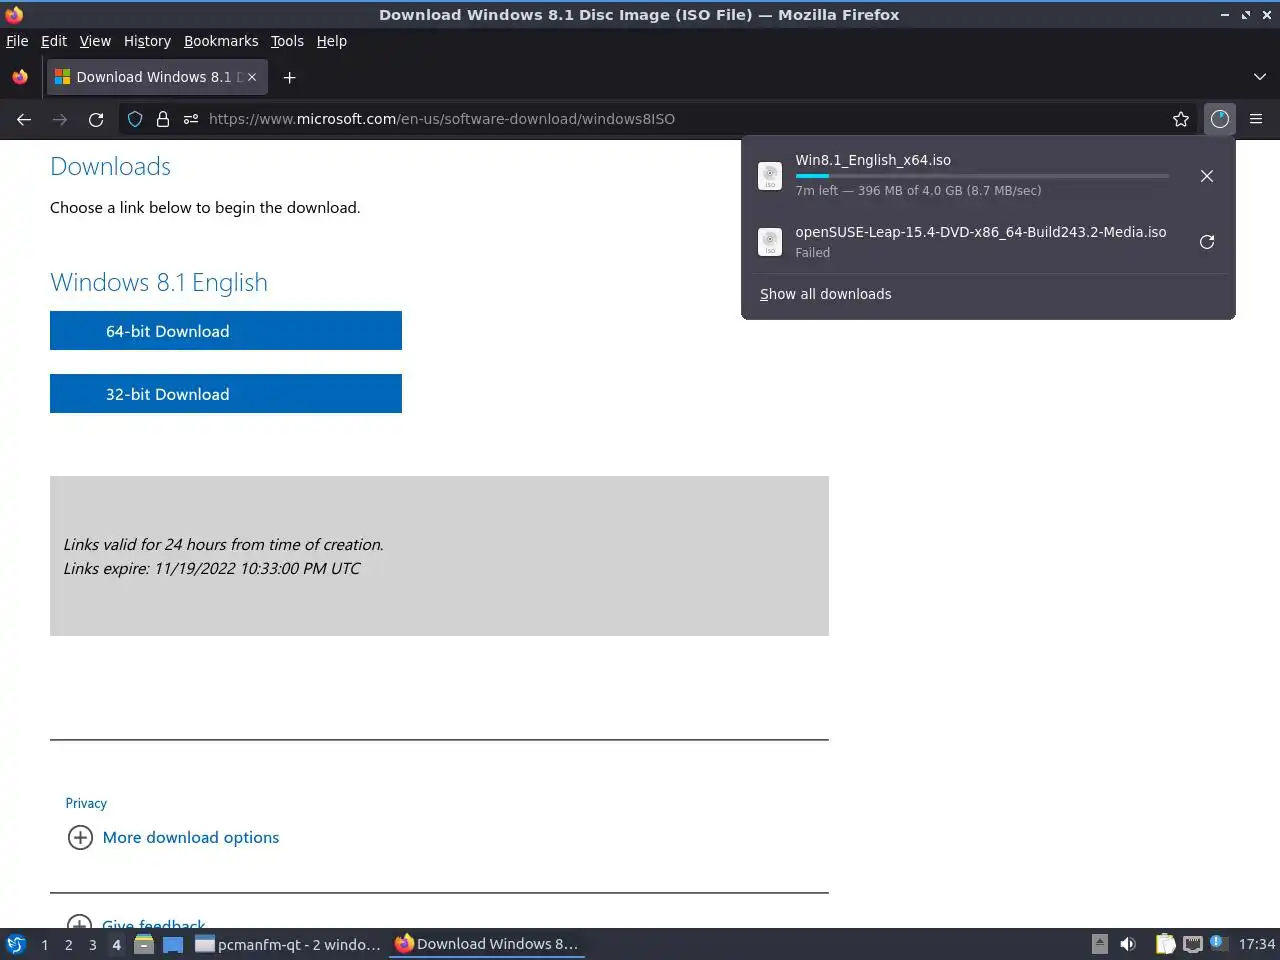This screenshot has width=1280, height=960.
Task: Start the 64-bit Download
Action: [x=226, y=331]
